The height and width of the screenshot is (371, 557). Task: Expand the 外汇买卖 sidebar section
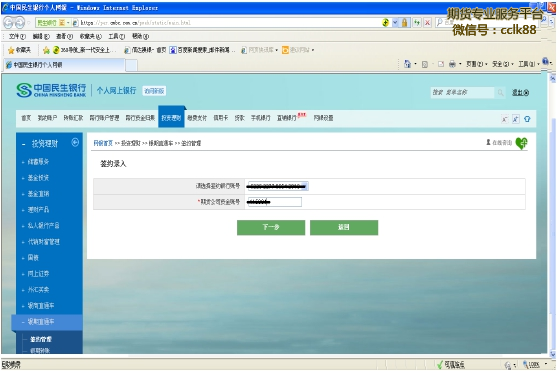[x=38, y=290]
